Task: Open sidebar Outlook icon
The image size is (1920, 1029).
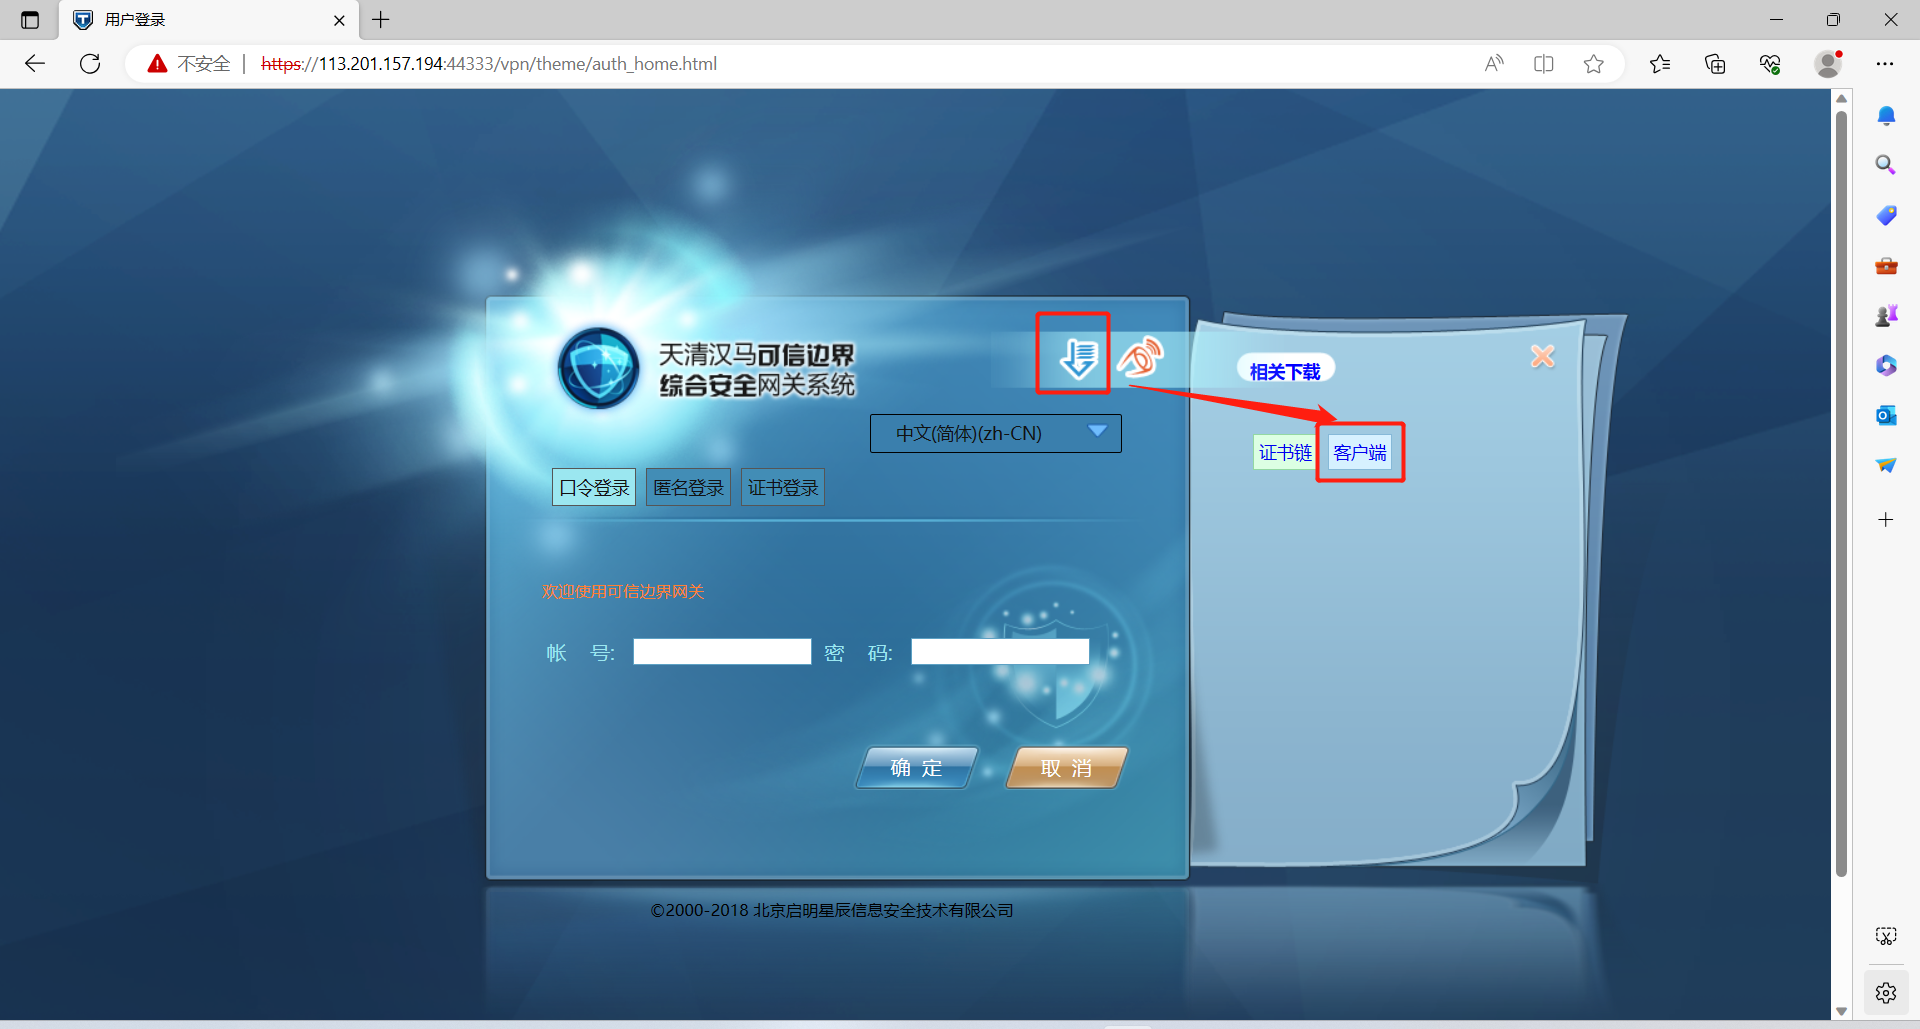Action: [1886, 415]
